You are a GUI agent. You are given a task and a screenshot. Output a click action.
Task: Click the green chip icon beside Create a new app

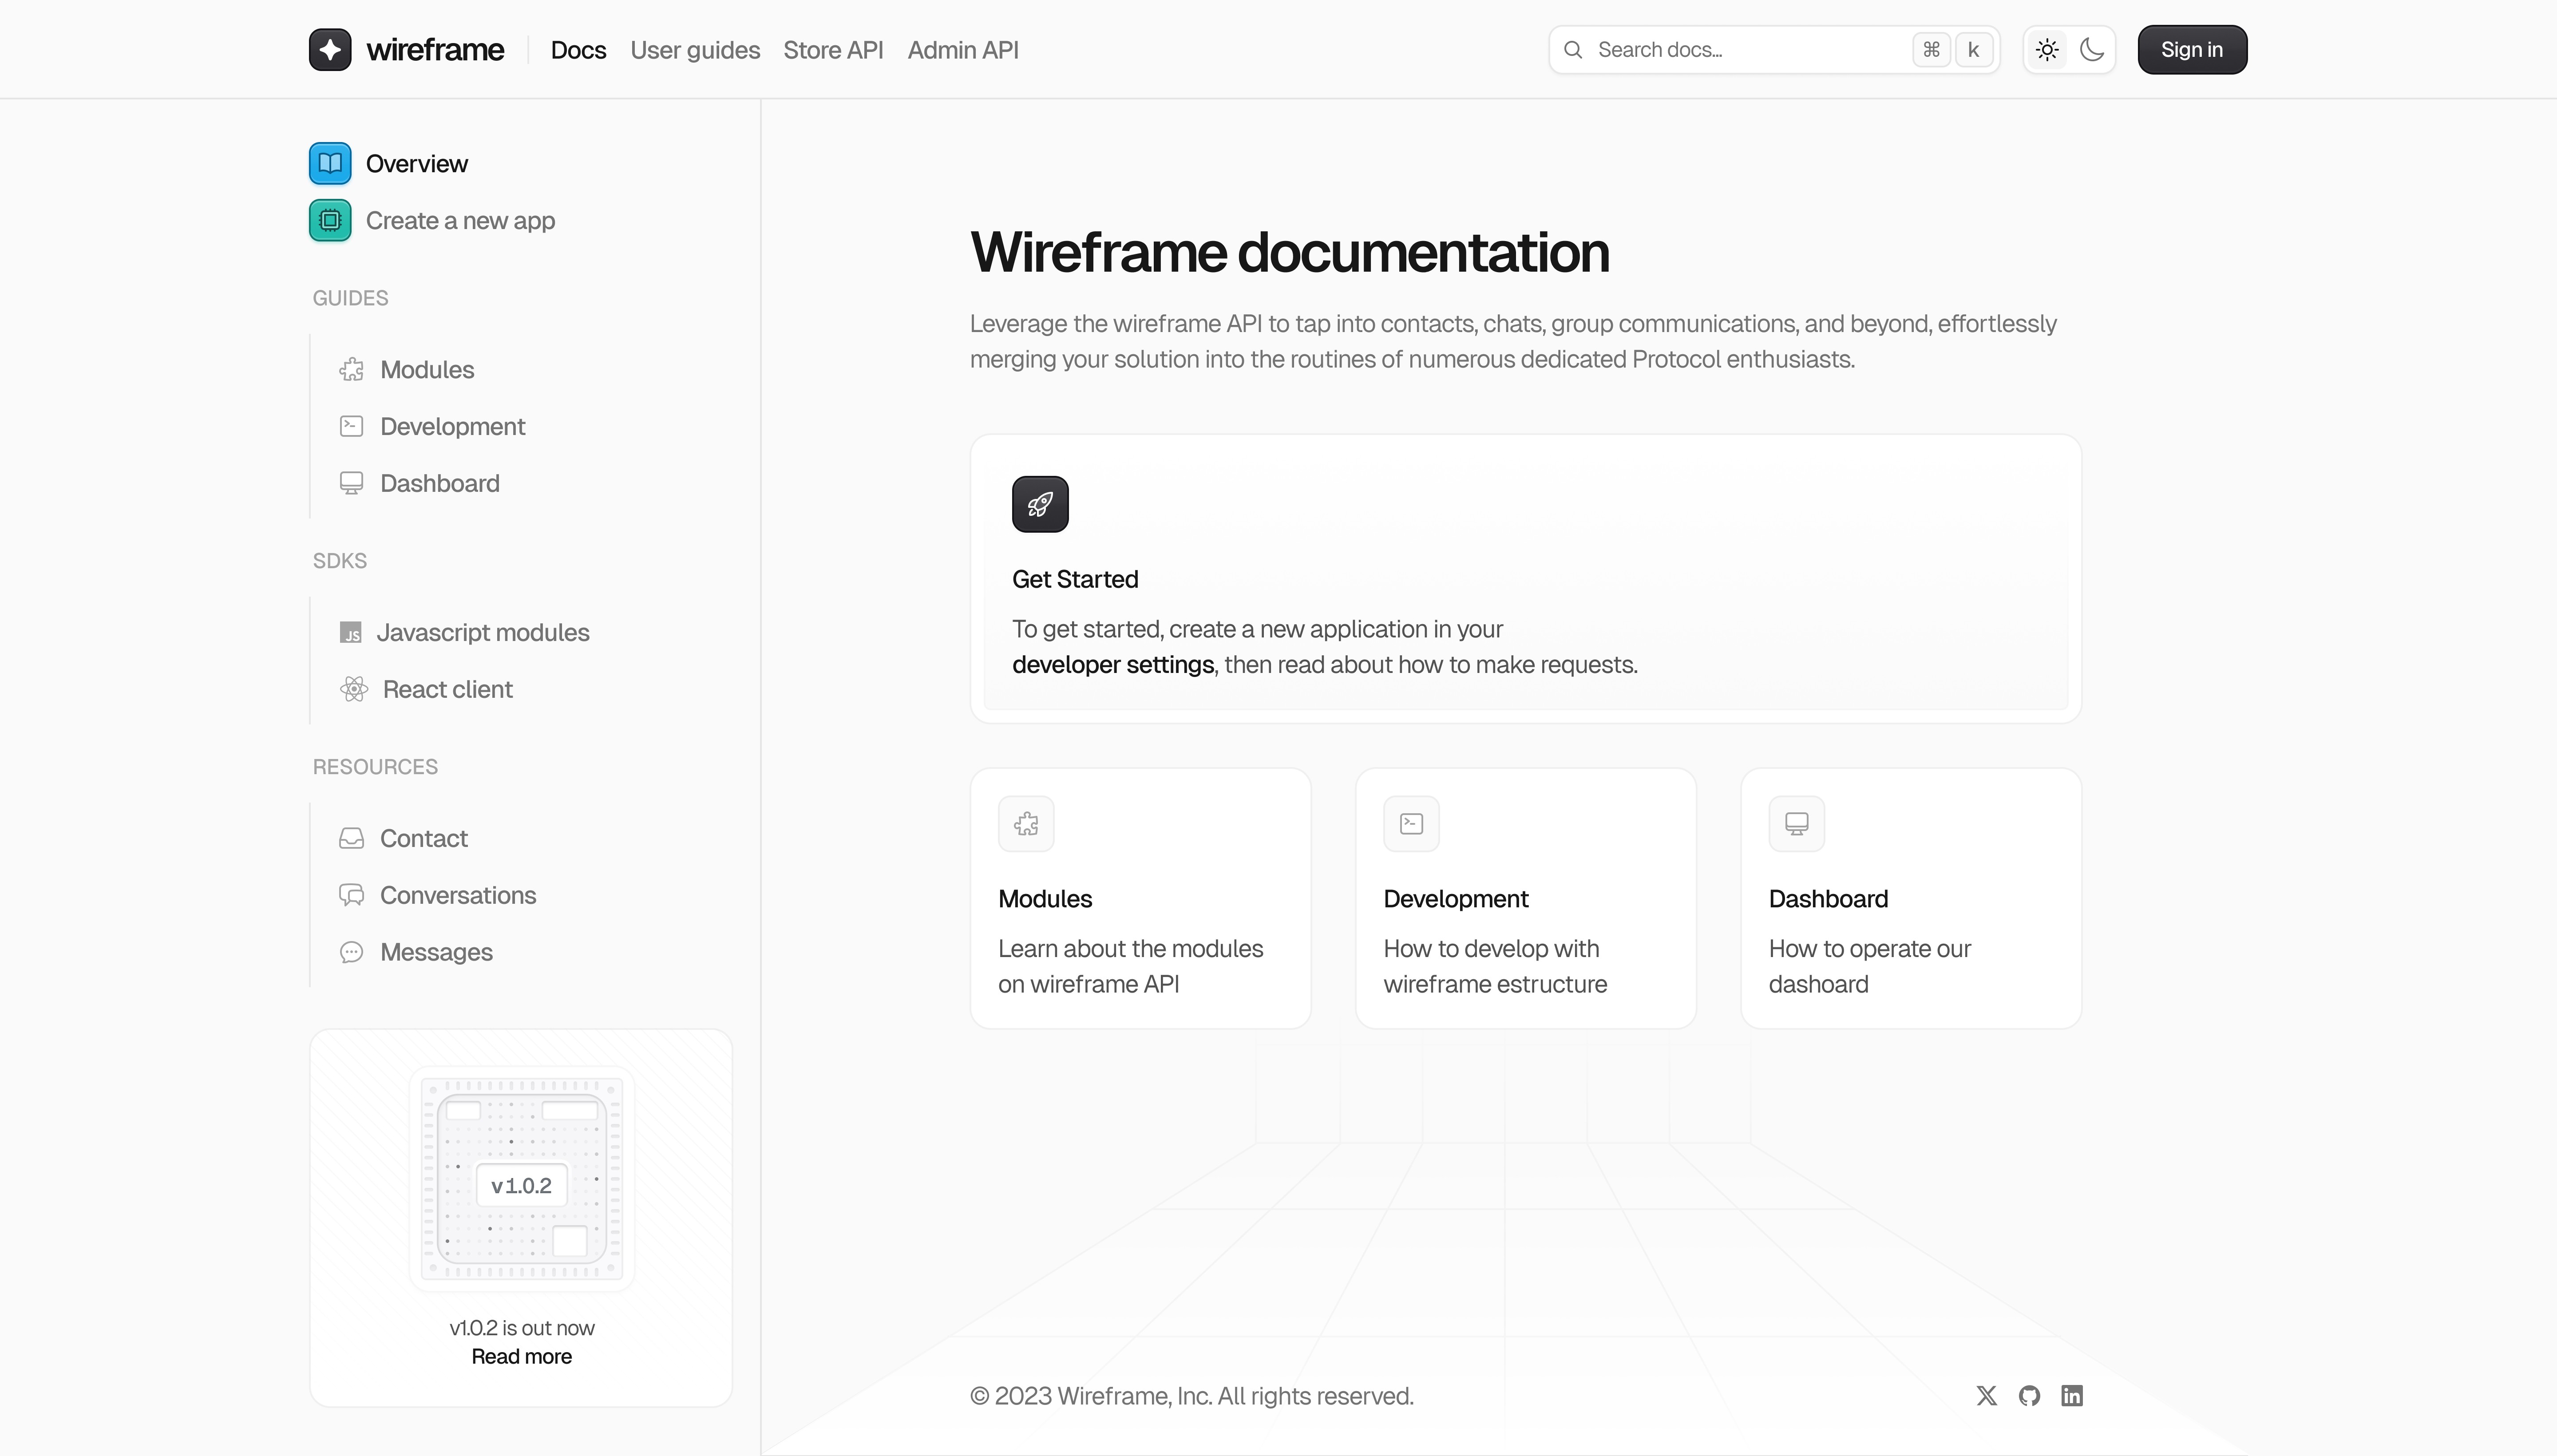click(x=330, y=221)
